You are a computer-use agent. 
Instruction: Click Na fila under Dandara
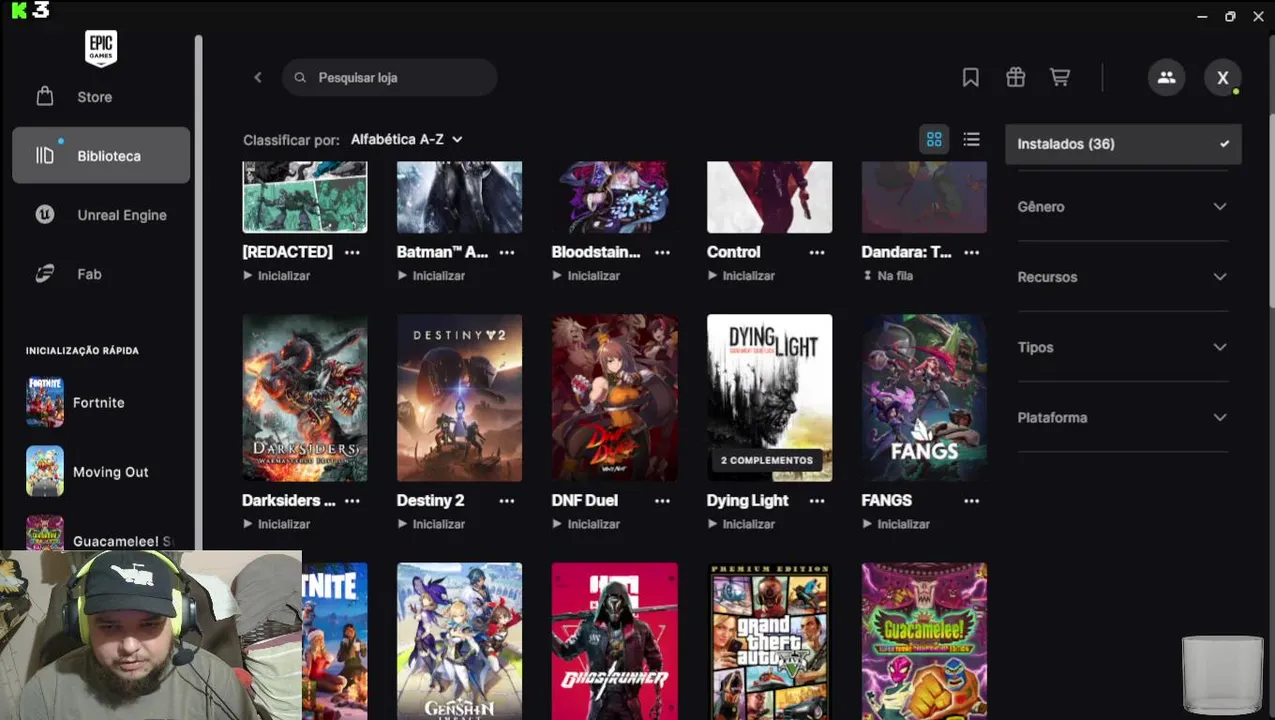pos(888,275)
